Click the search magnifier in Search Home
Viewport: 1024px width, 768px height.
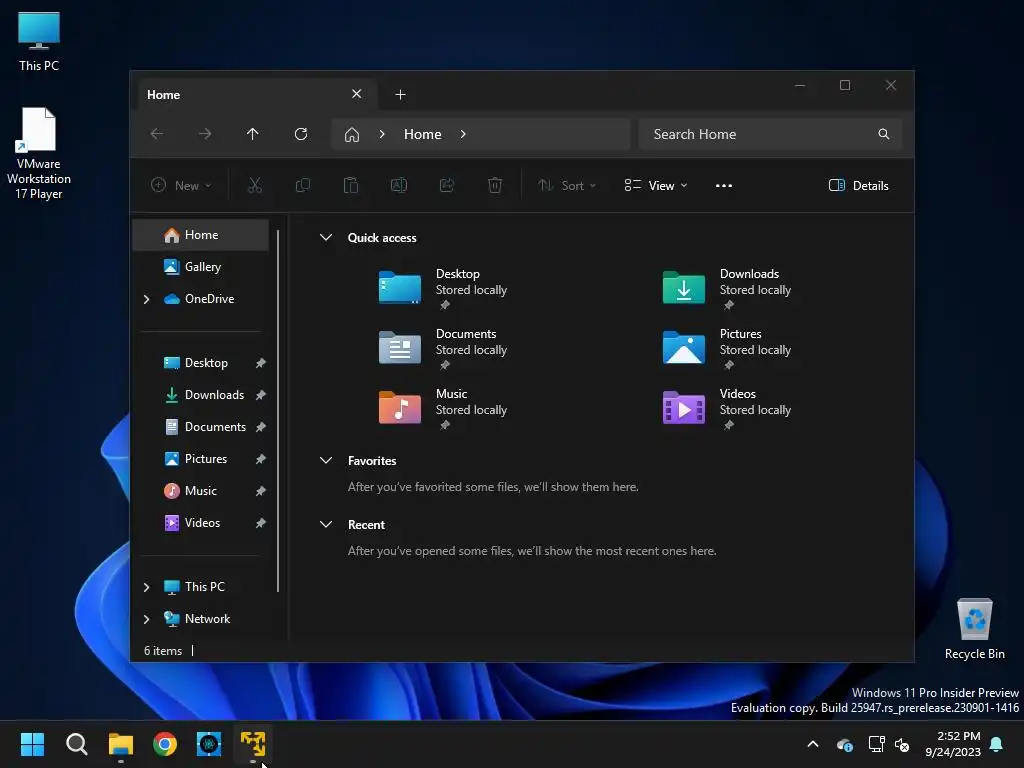click(x=884, y=134)
